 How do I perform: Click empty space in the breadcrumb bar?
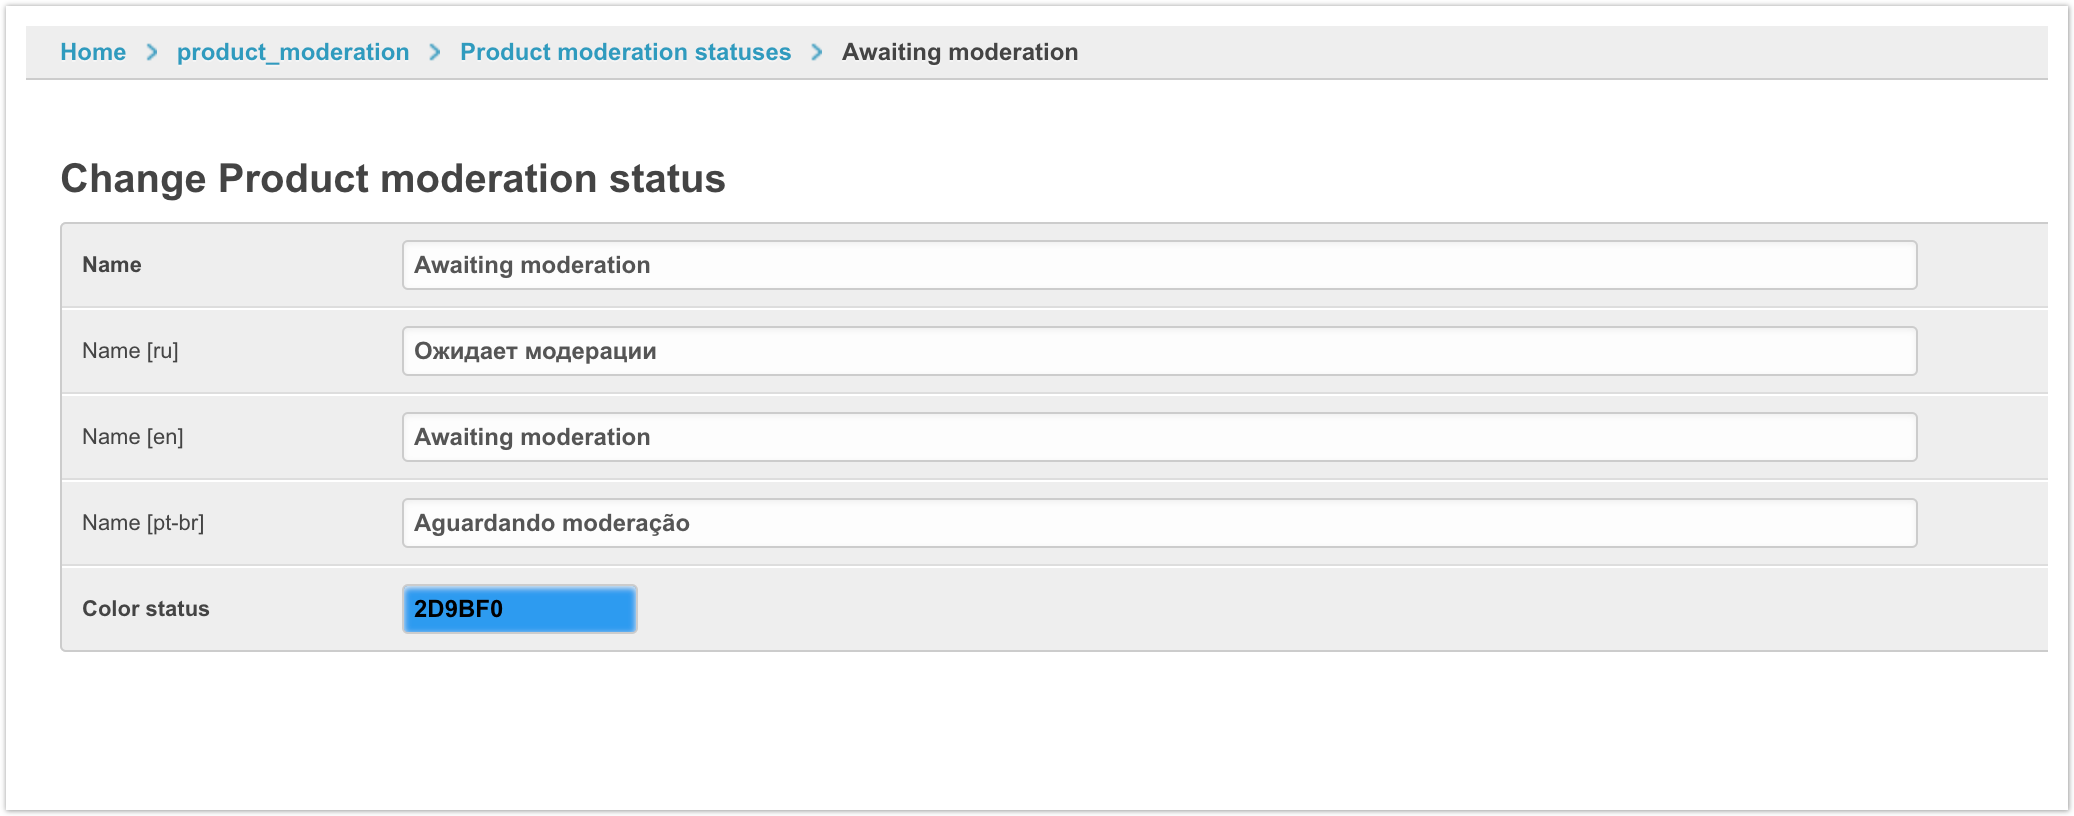click(x=1500, y=52)
